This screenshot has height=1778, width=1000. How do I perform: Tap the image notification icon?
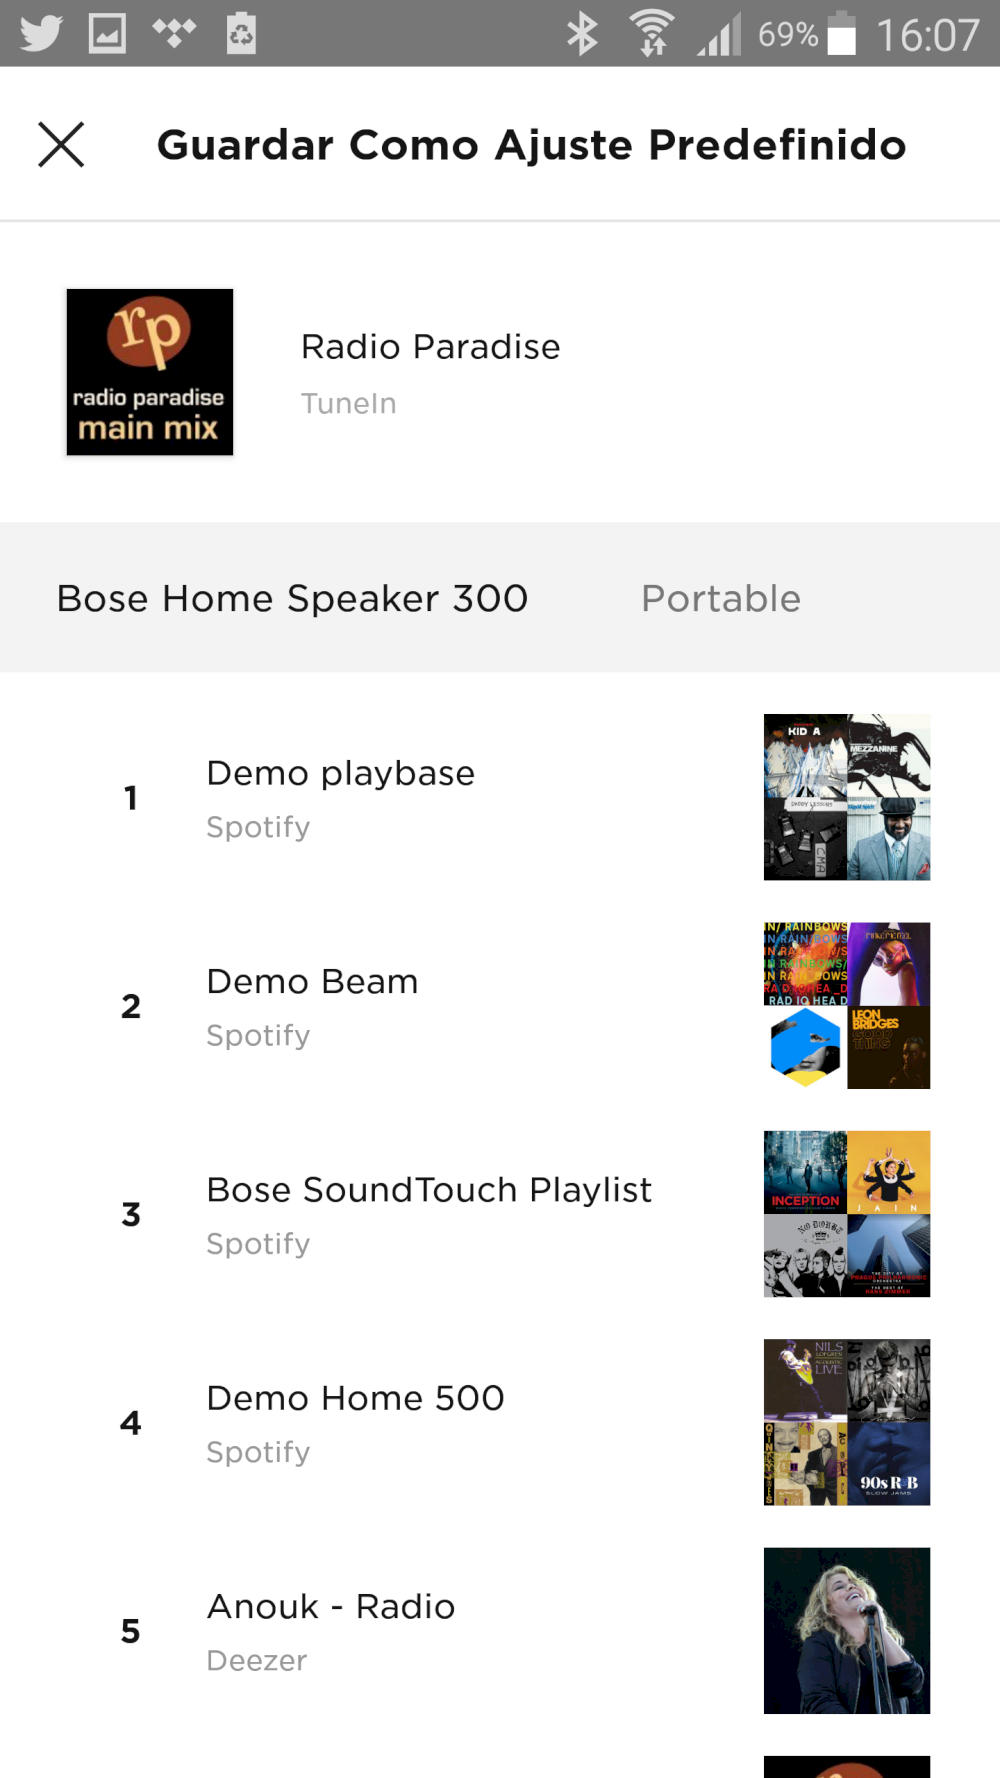pyautogui.click(x=107, y=34)
